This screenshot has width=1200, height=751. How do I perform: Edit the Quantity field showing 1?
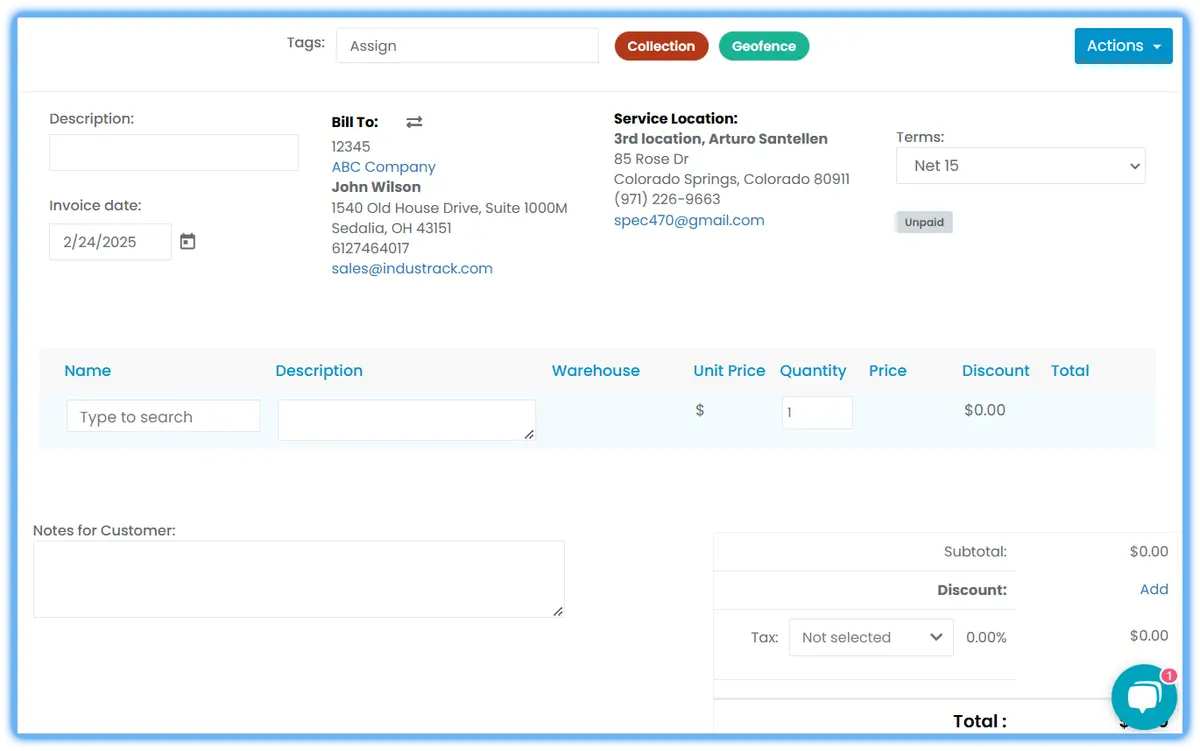[817, 413]
